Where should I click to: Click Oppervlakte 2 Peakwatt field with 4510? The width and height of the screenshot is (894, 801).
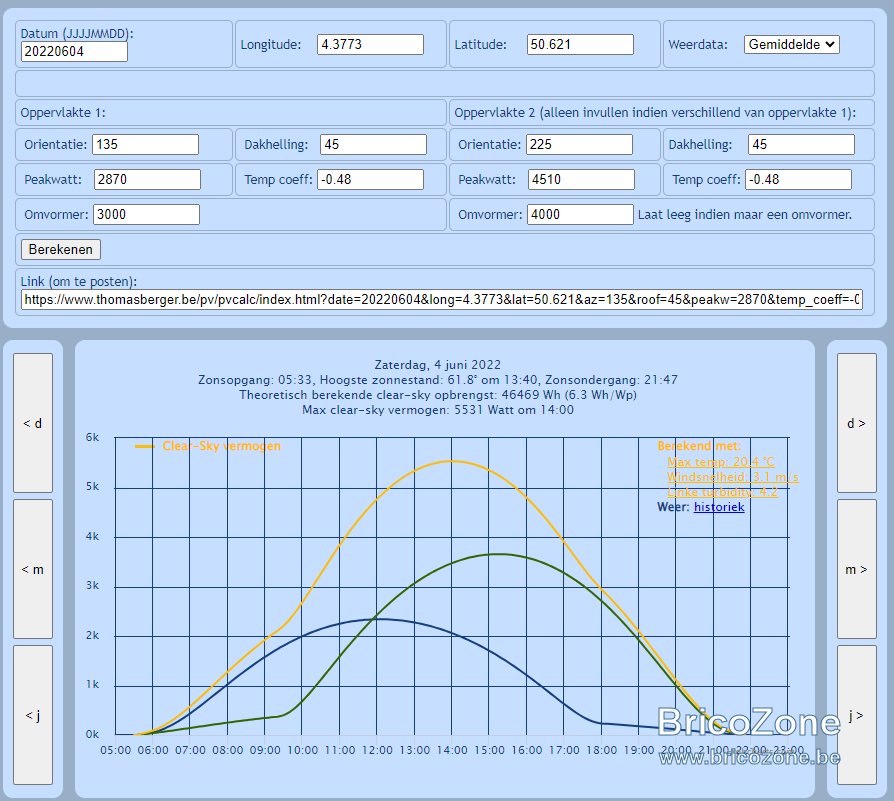coord(581,180)
